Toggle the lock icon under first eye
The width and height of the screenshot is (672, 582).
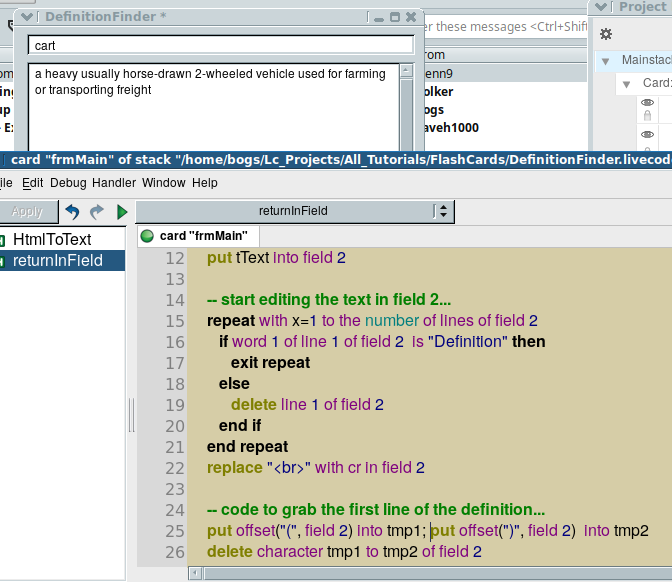pyautogui.click(x=648, y=117)
